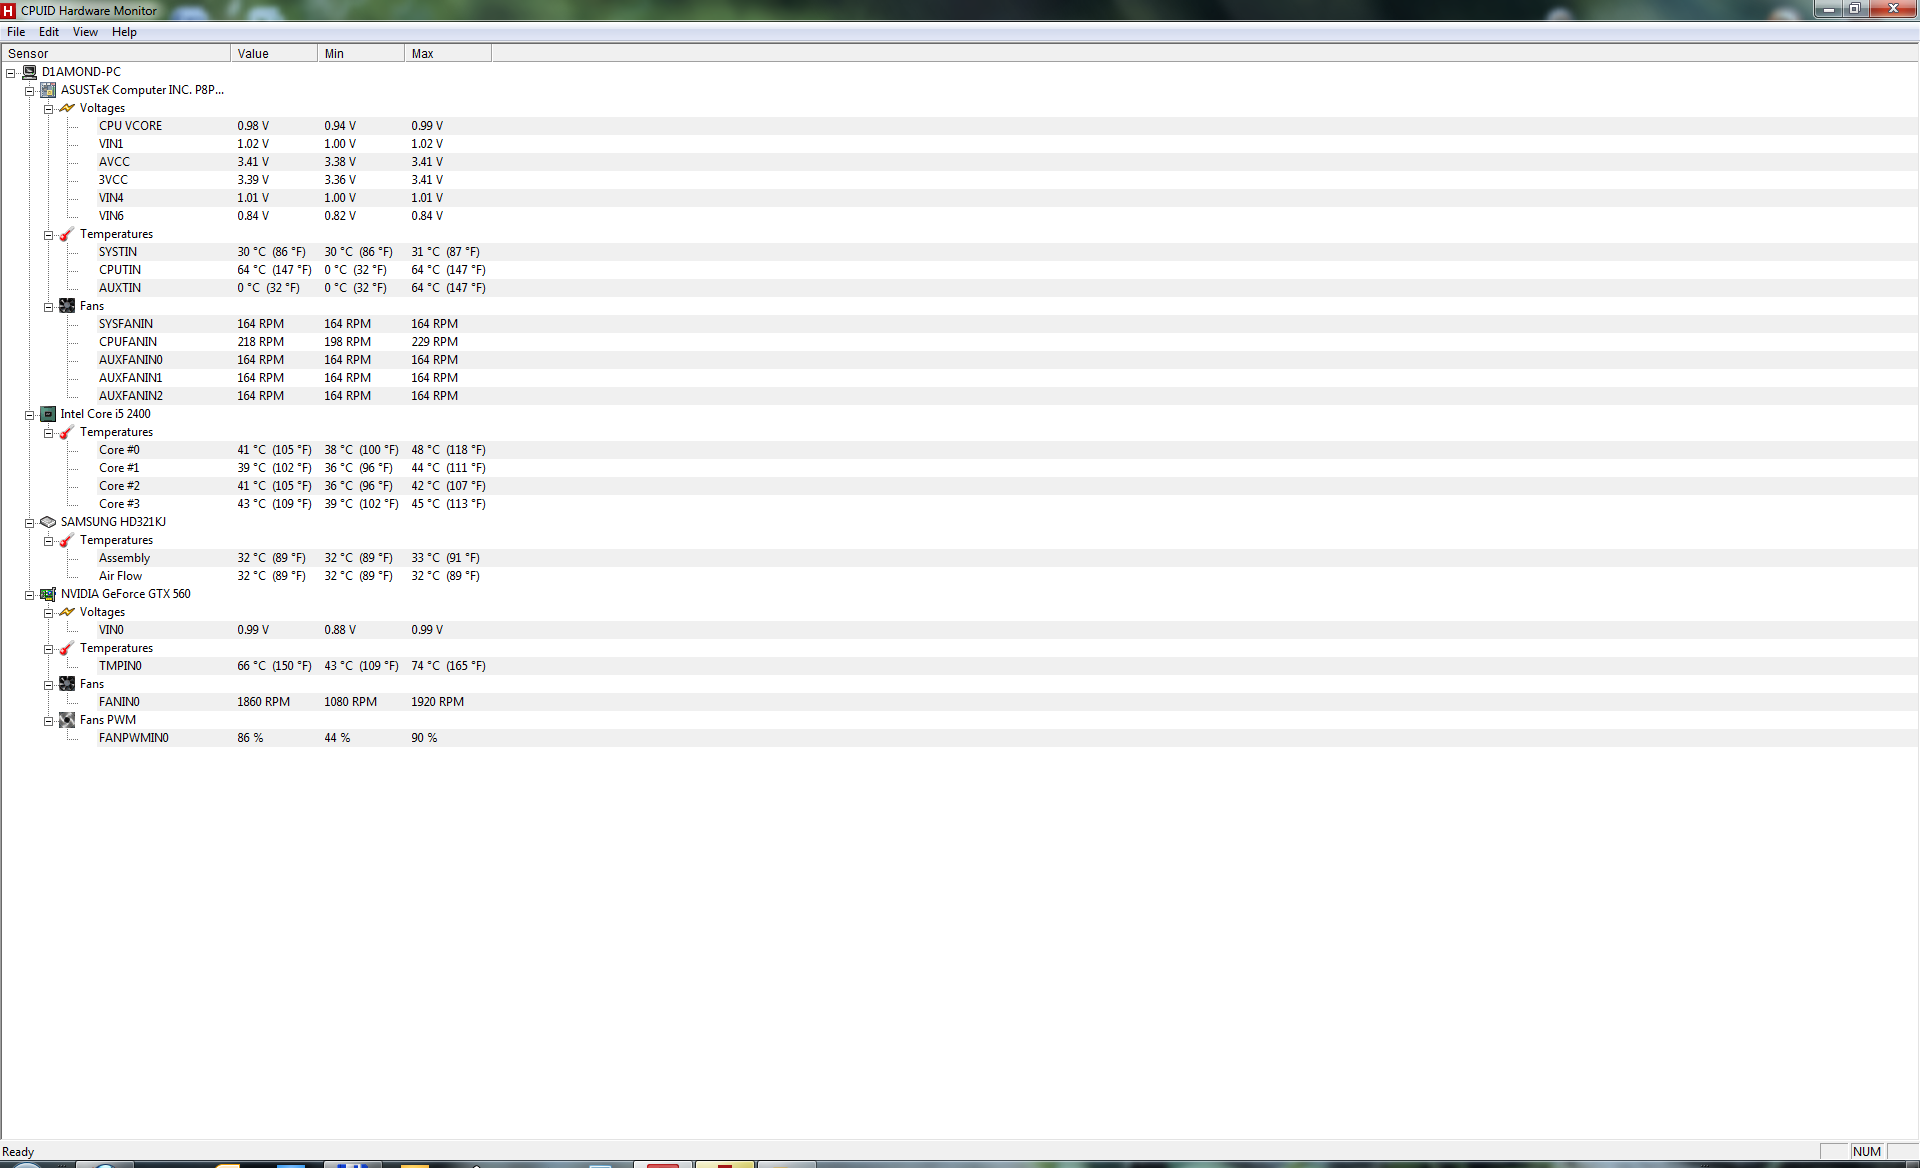Click the thermometer icon under SAMSUNG HD321KJ
The image size is (1920, 1168).
click(67, 540)
